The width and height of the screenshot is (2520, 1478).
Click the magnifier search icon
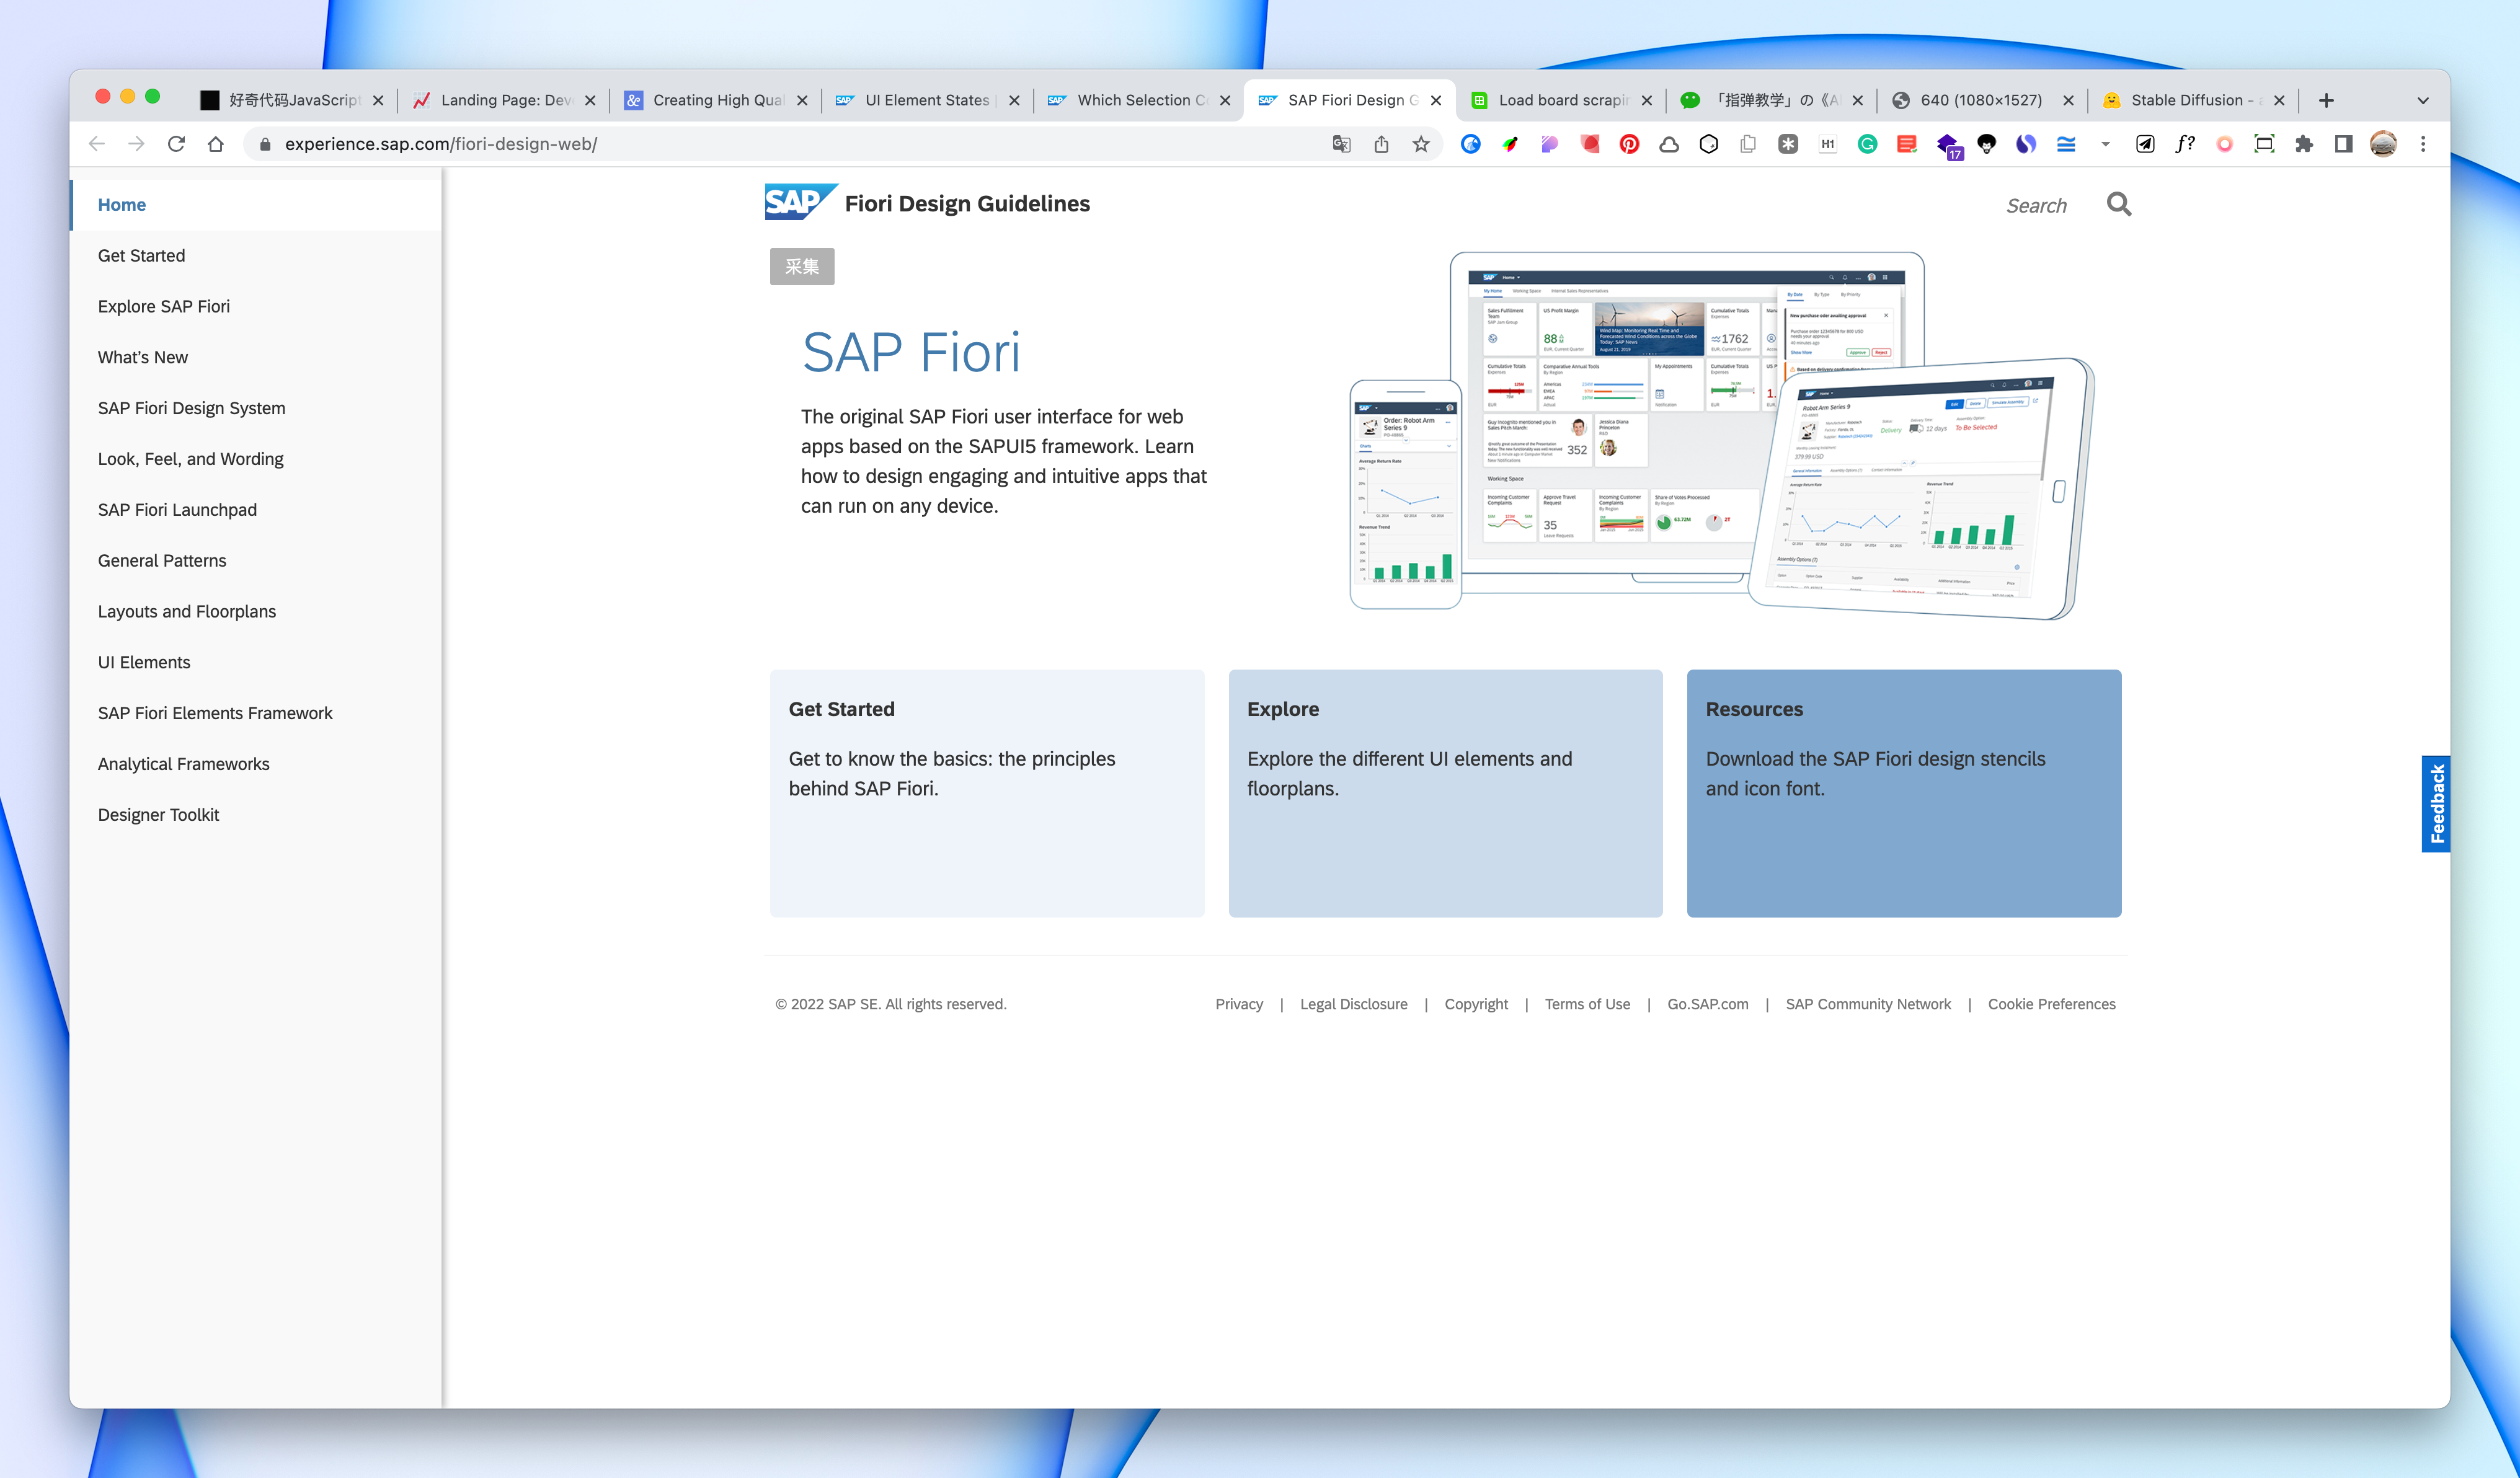click(x=2118, y=204)
